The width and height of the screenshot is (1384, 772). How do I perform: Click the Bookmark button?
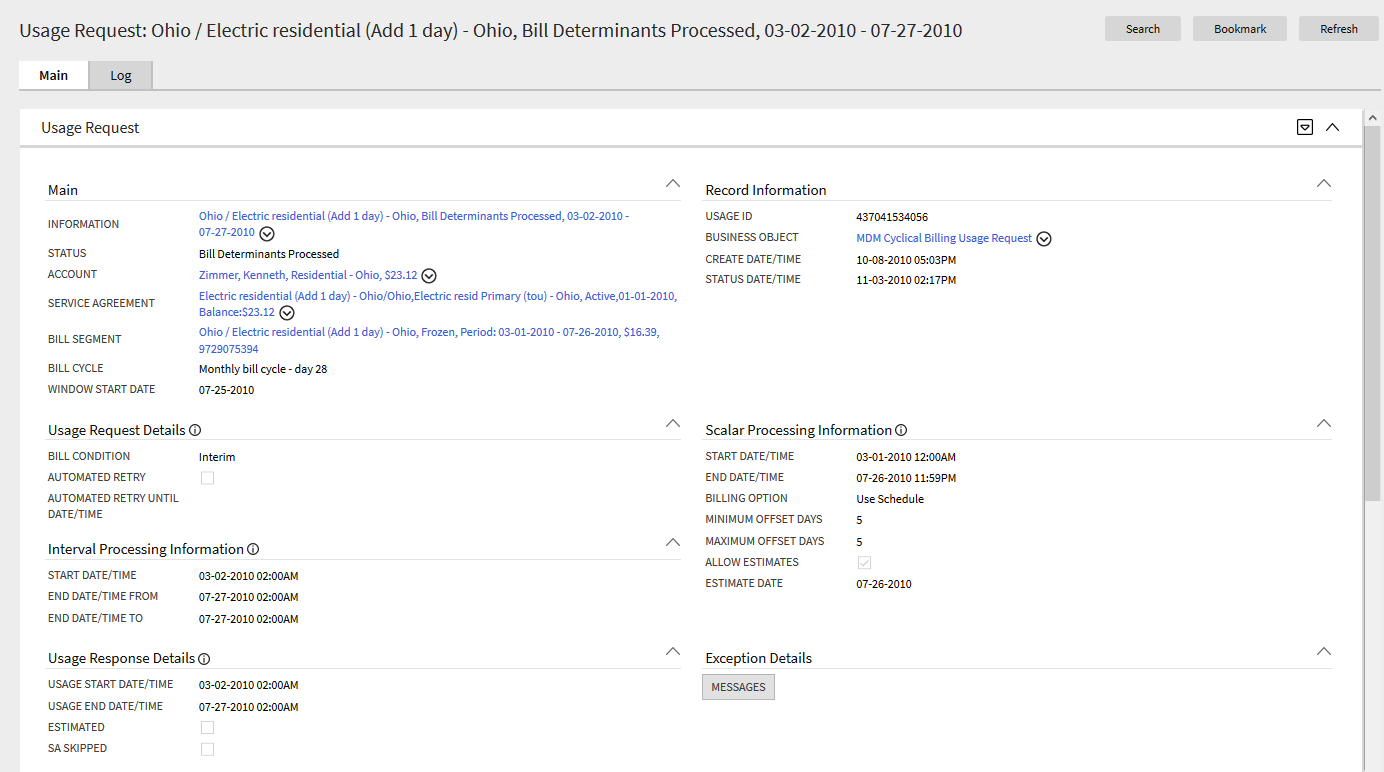(1239, 28)
